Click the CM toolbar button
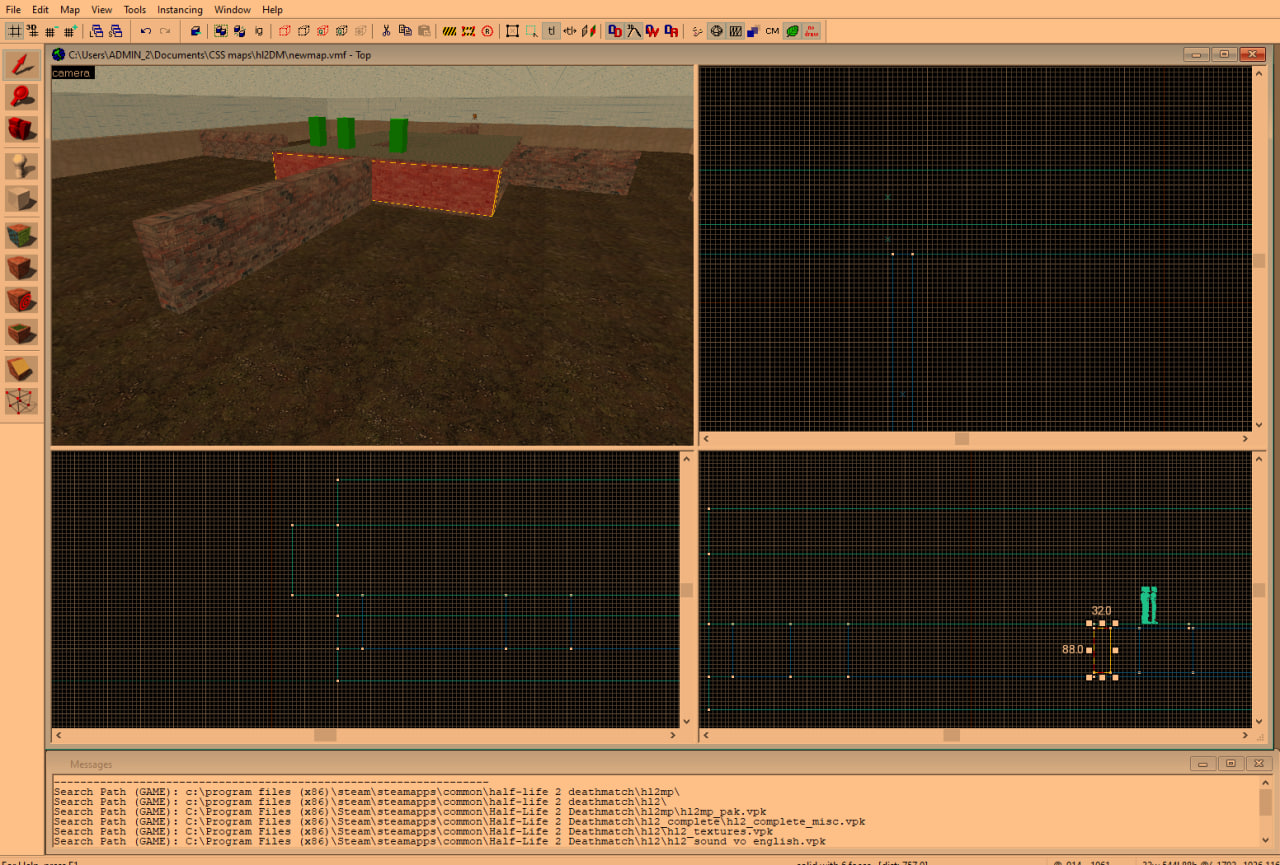1280x865 pixels. click(x=772, y=31)
